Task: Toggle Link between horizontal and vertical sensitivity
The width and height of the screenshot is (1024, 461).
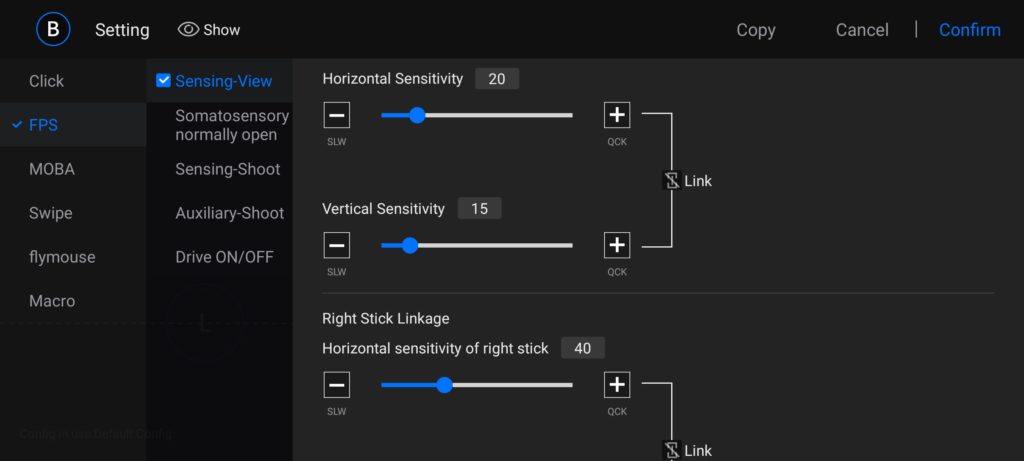Action: click(672, 181)
